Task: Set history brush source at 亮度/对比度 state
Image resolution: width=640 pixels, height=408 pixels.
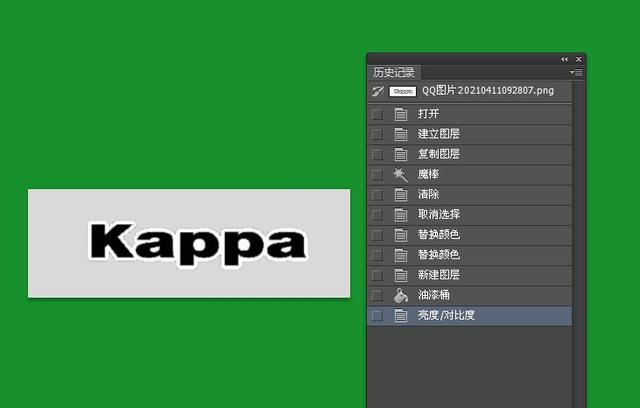Action: pyautogui.click(x=377, y=316)
